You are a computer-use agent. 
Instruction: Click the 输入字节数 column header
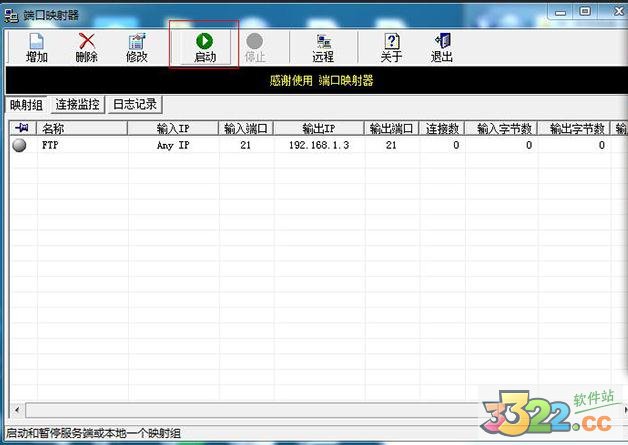[x=501, y=128]
